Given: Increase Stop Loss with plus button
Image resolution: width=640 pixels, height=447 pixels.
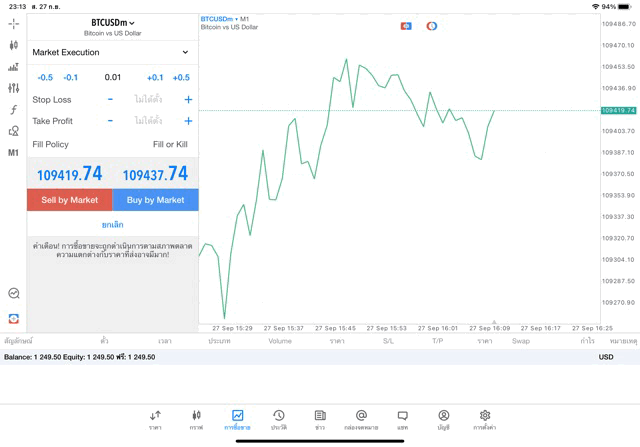Looking at the screenshot, I should pos(188,100).
